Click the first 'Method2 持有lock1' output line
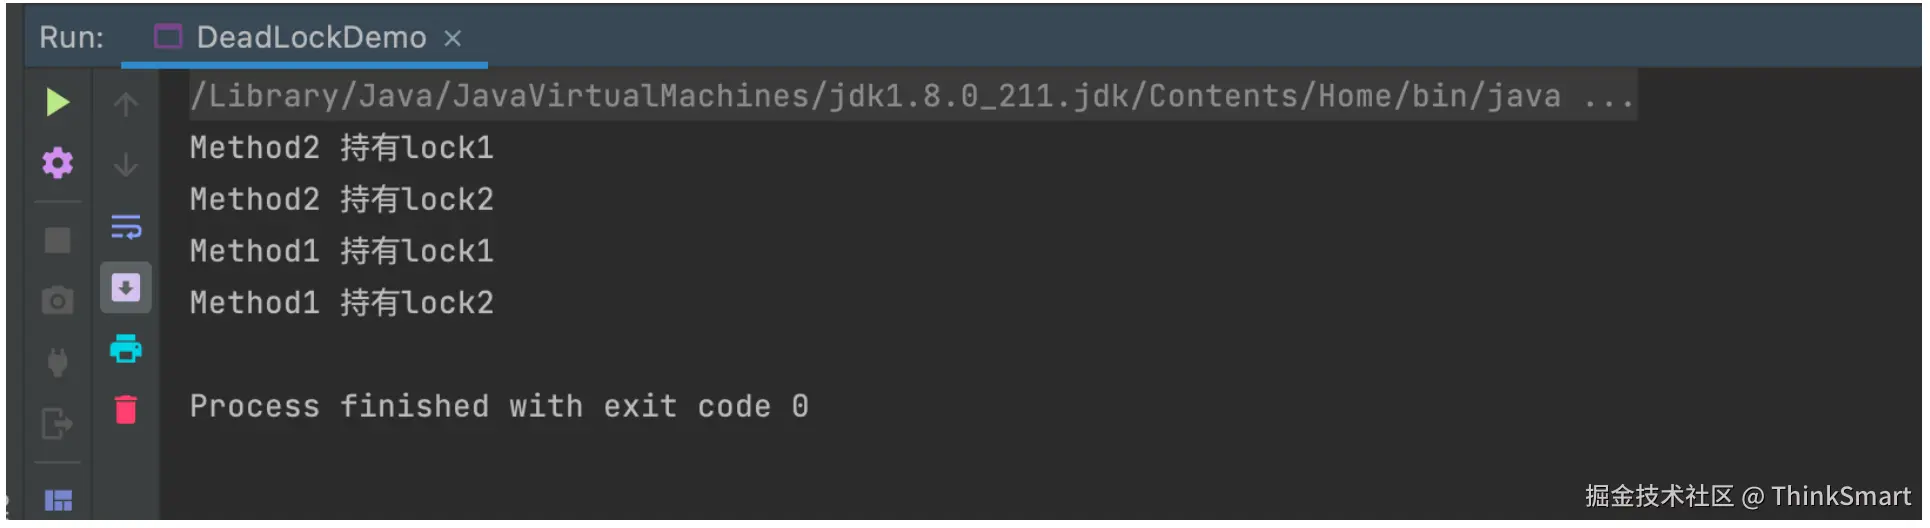Screen dimensions: 1930x528 point(341,148)
